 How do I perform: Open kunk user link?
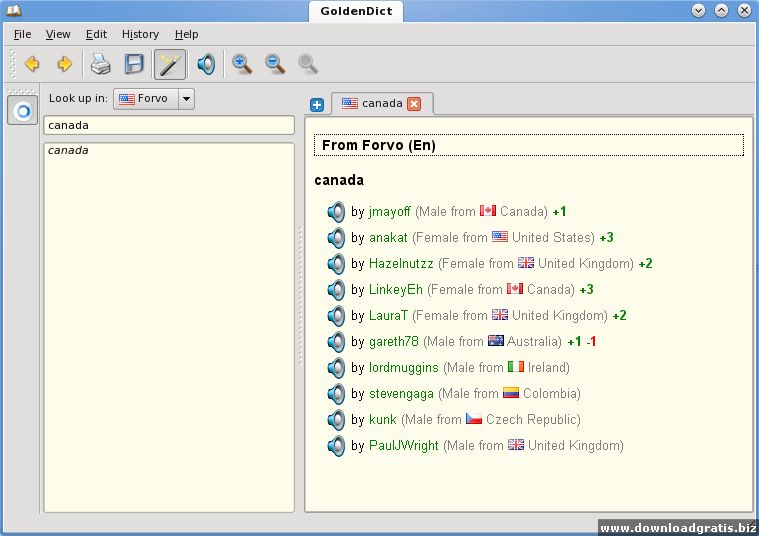tap(382, 420)
